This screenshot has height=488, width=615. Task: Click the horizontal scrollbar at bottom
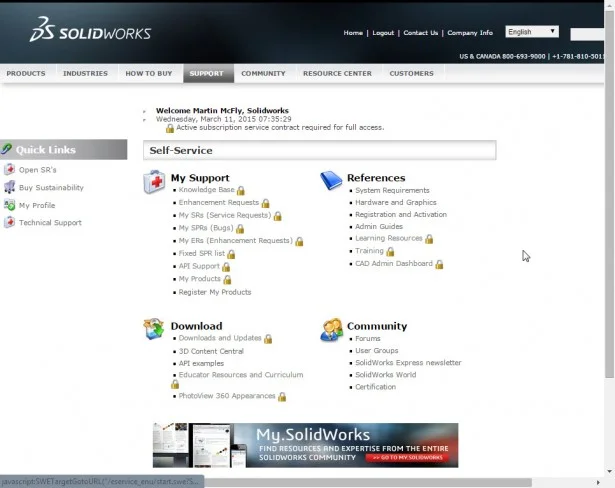(x=368, y=482)
